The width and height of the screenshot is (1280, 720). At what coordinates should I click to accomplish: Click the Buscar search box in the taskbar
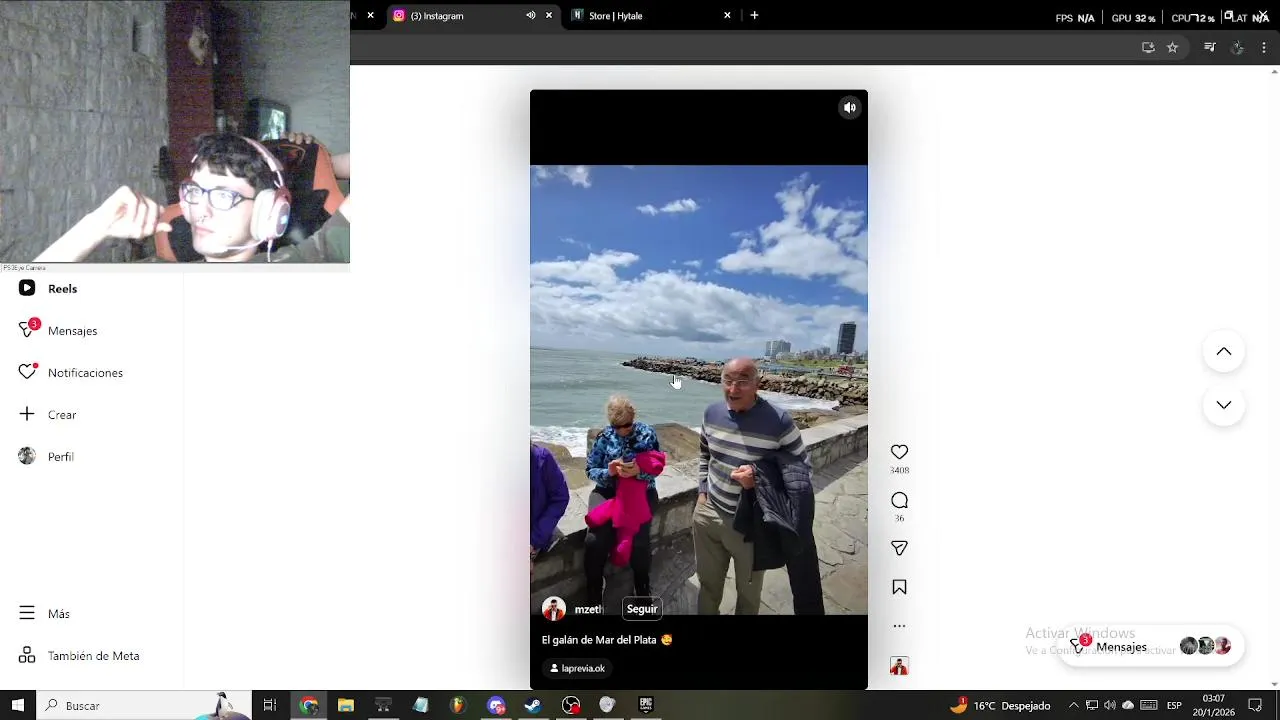pyautogui.click(x=145, y=705)
